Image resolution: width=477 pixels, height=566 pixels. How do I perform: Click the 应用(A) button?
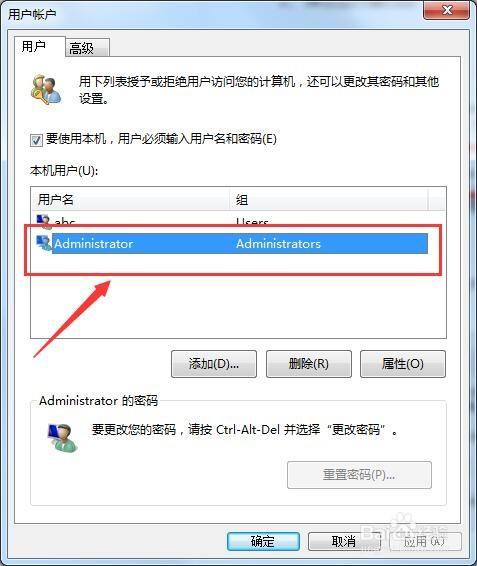425,541
